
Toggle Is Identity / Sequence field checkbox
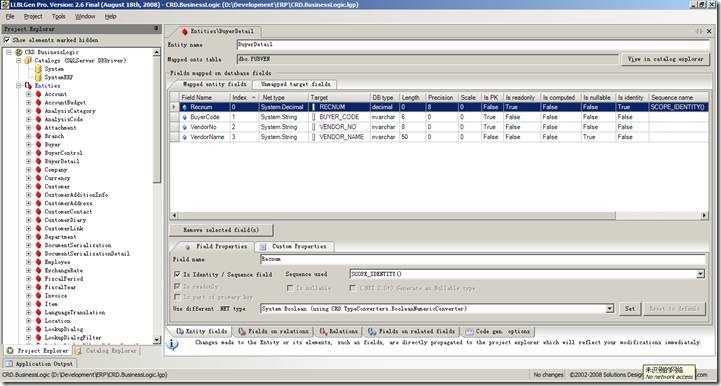(177, 274)
